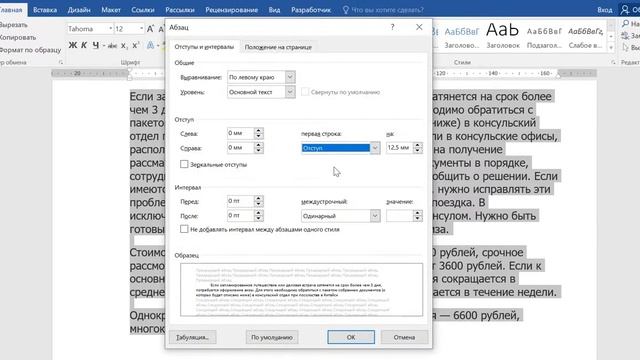Click the Select cursor icon in ribbon
The height and width of the screenshot is (360, 640).
(x=625, y=47)
